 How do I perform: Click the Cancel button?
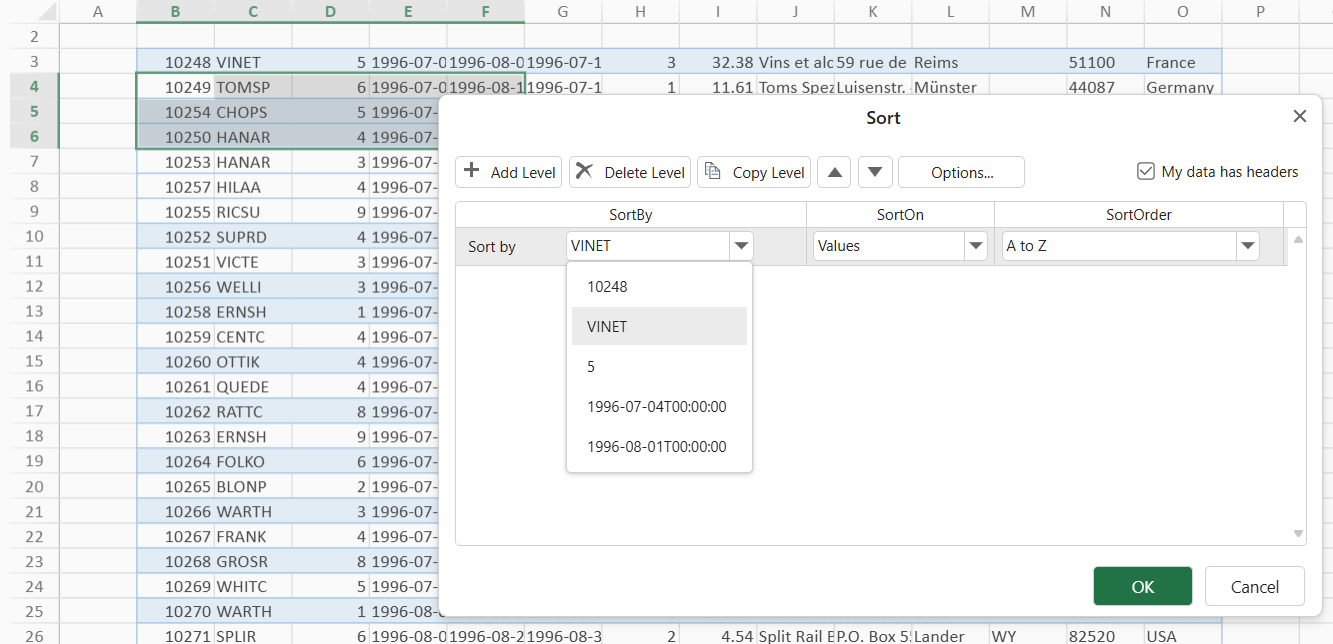1254,587
